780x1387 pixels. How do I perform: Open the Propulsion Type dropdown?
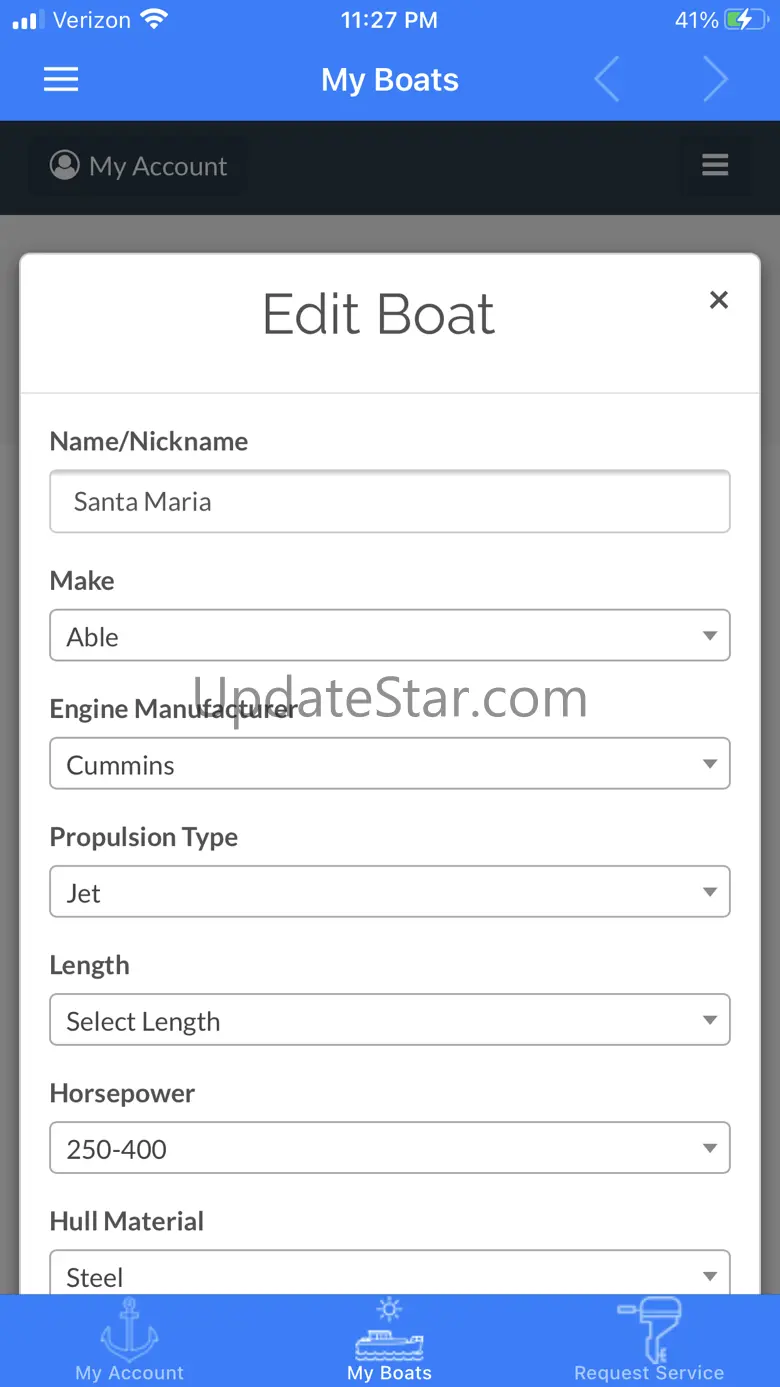390,892
